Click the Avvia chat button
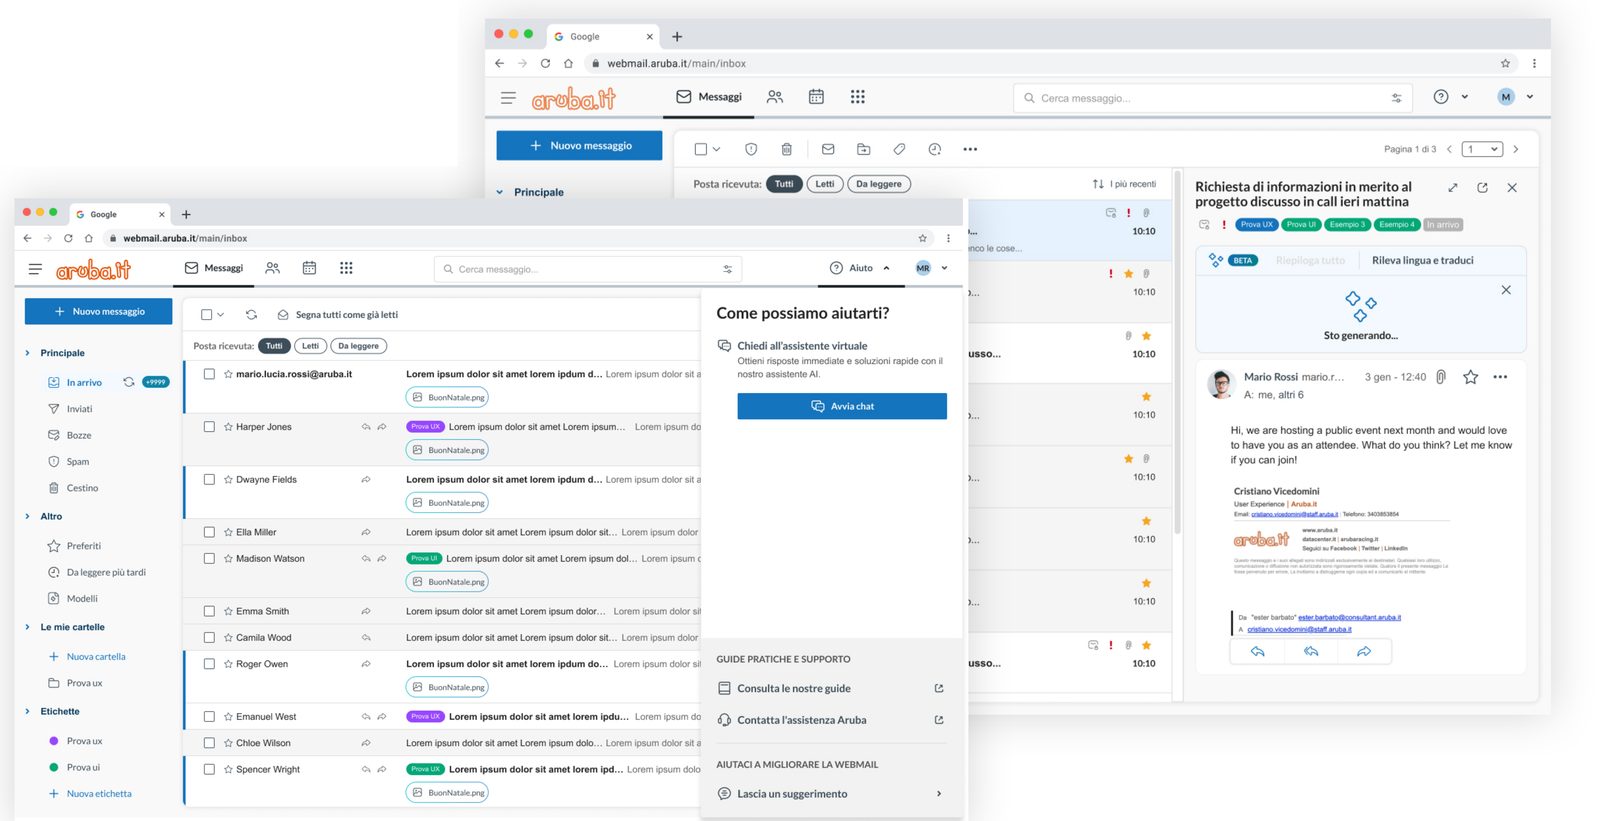The width and height of the screenshot is (1600, 821). pos(842,406)
